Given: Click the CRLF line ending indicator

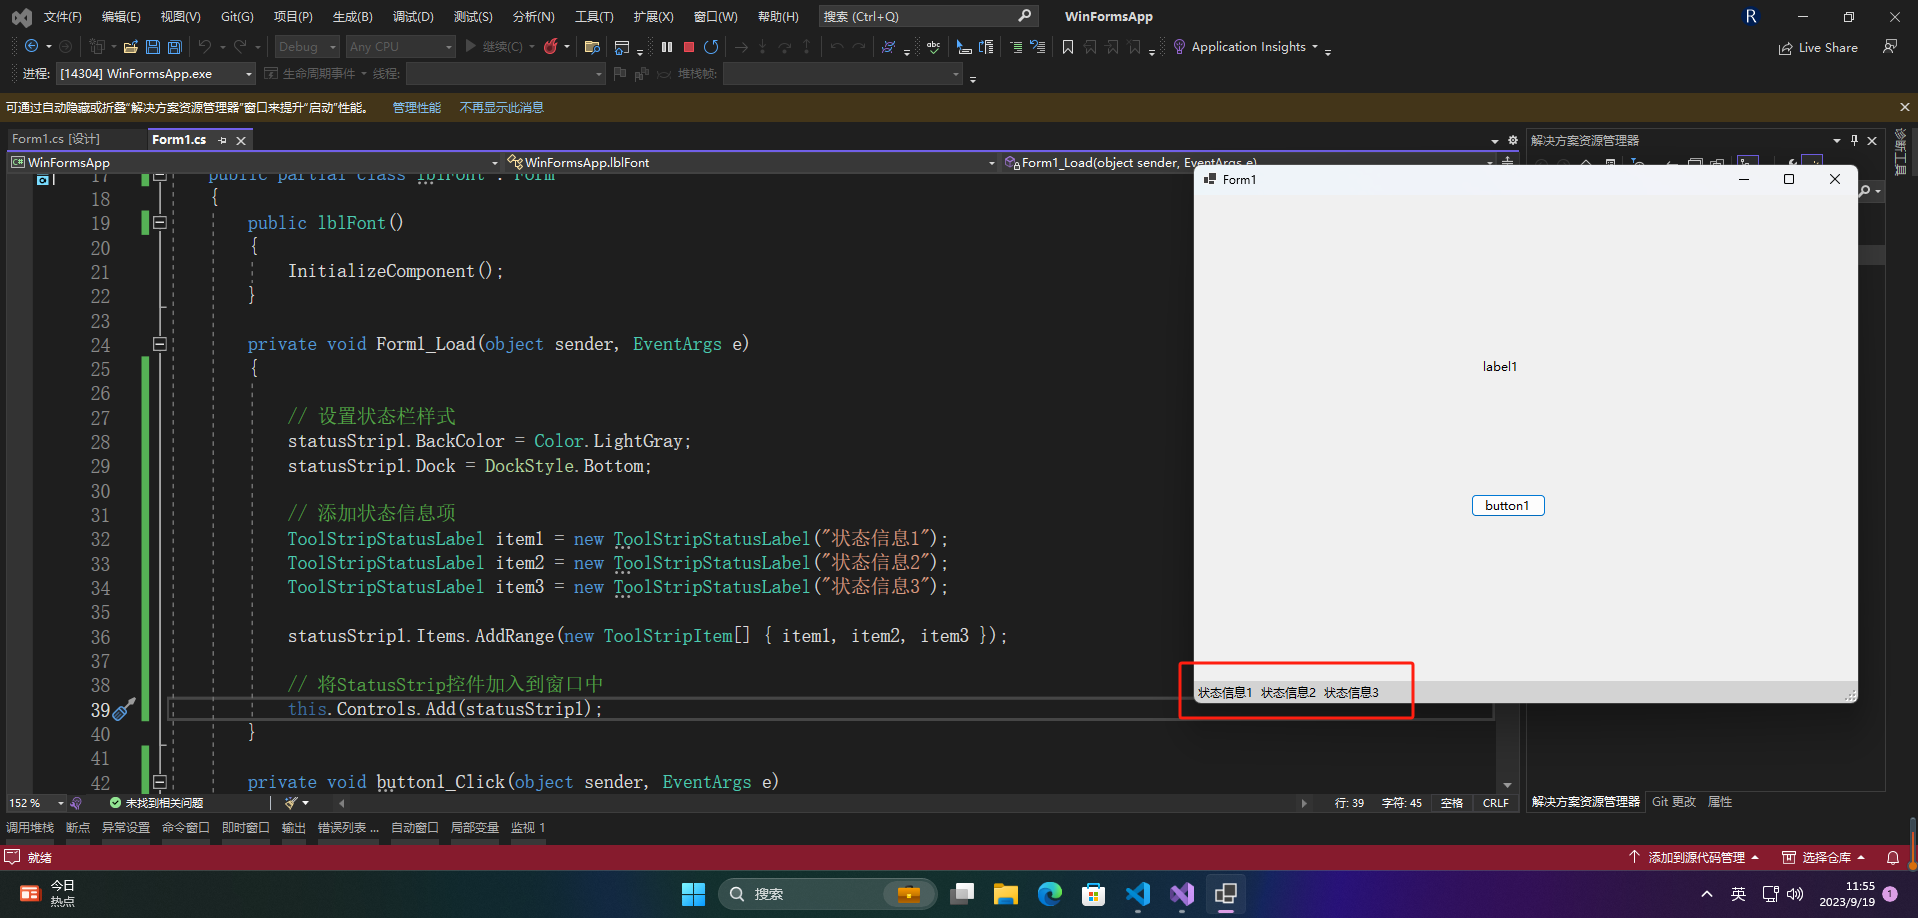Looking at the screenshot, I should click(x=1496, y=803).
